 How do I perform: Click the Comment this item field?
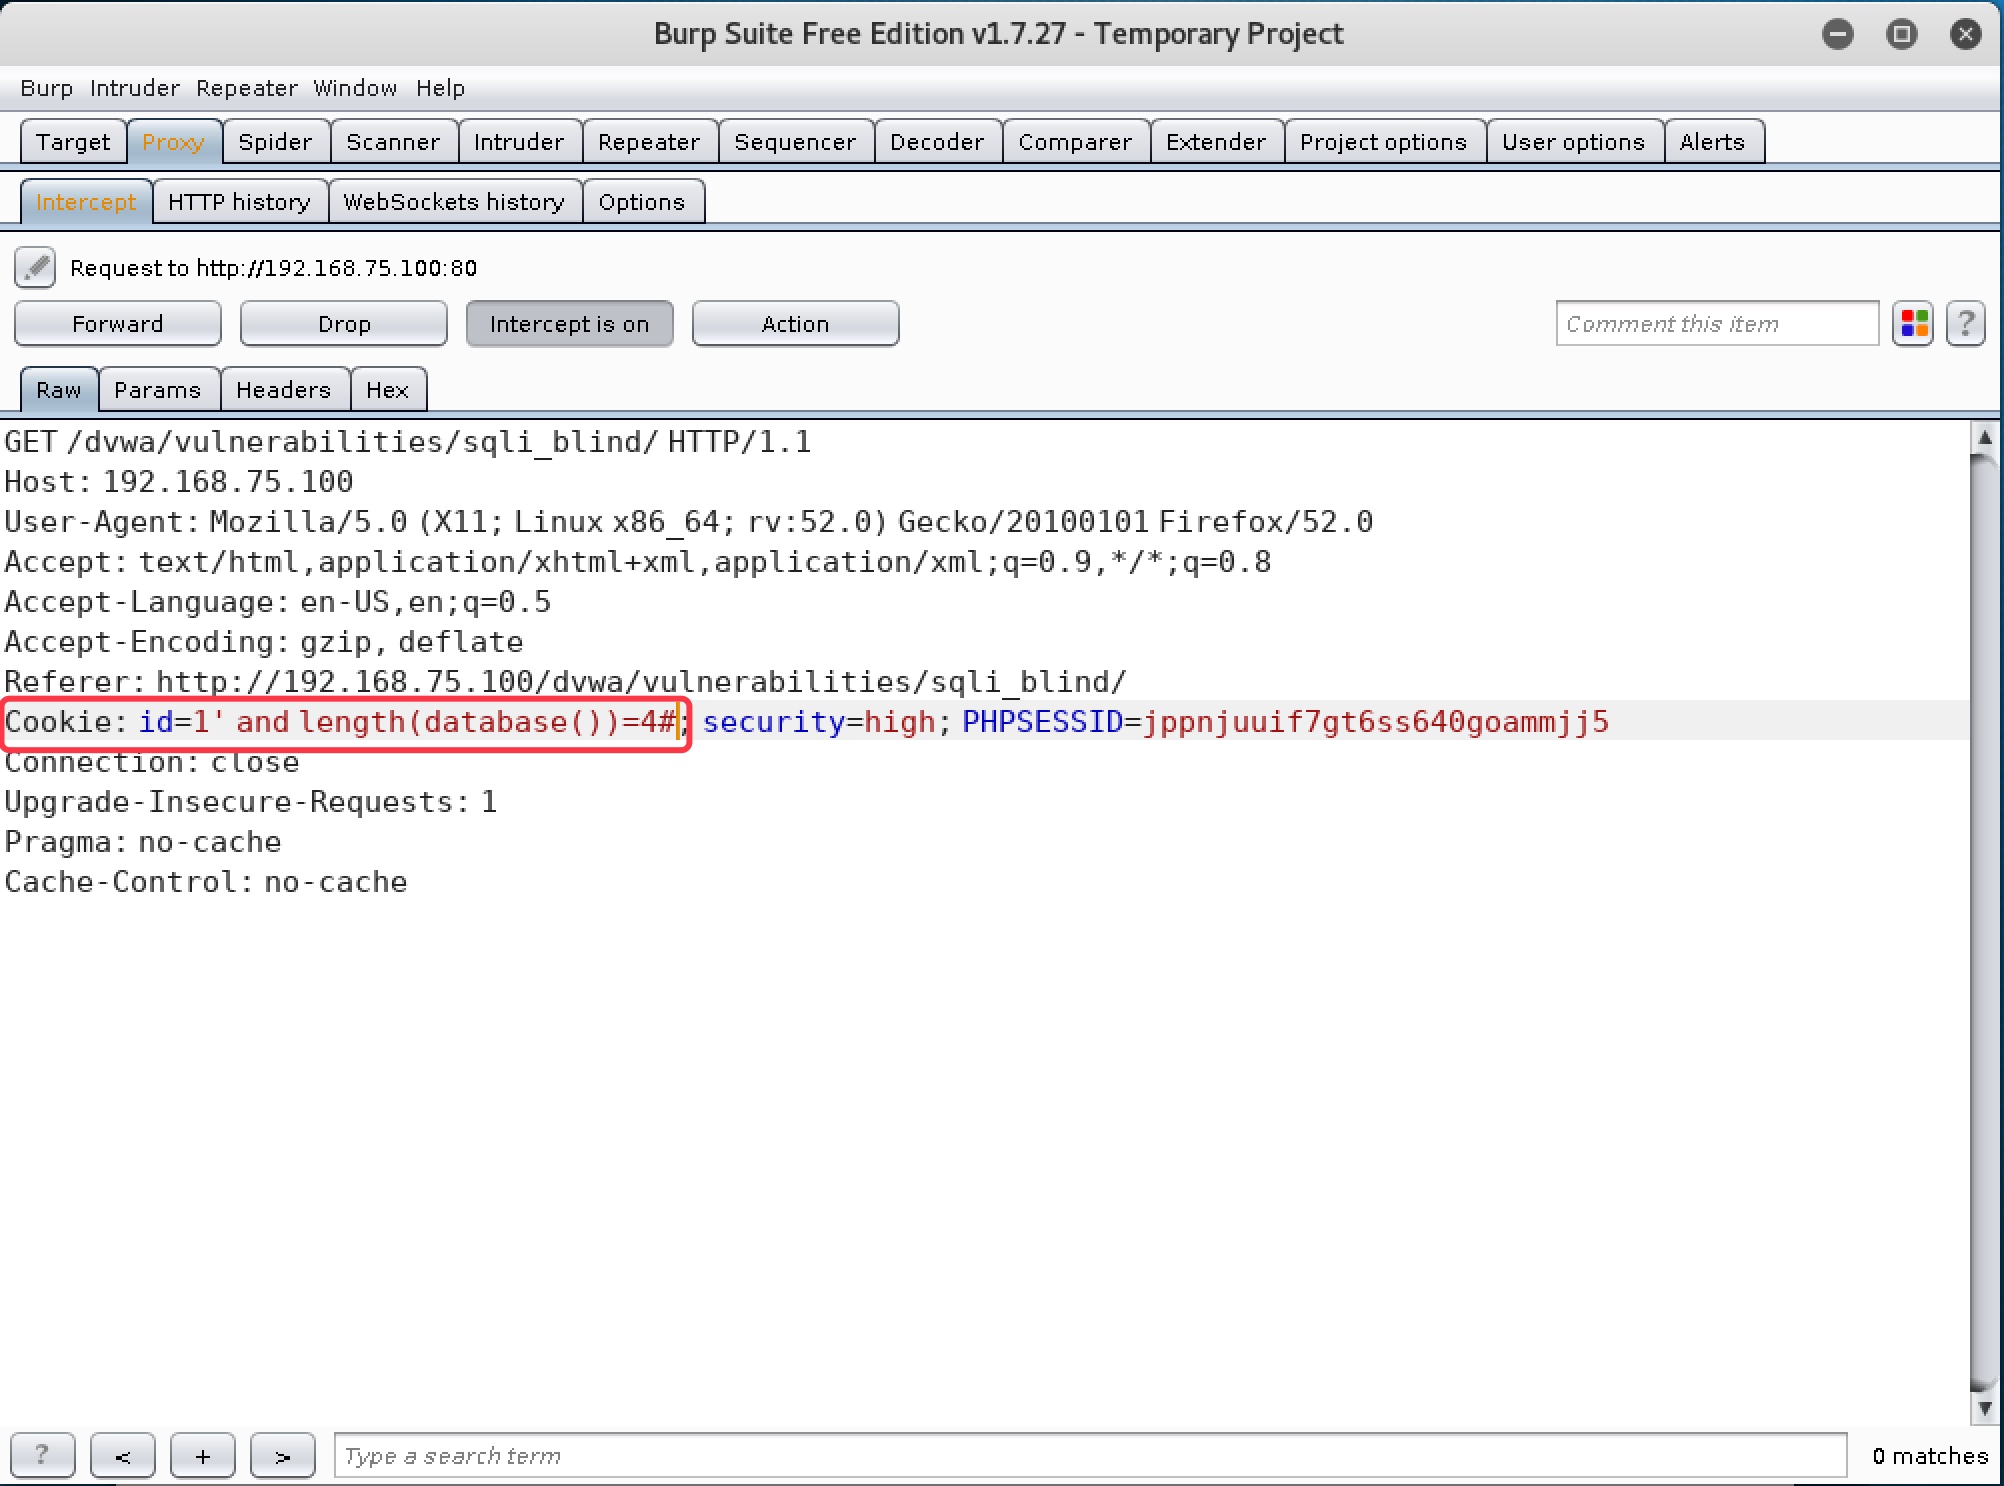tap(1716, 324)
